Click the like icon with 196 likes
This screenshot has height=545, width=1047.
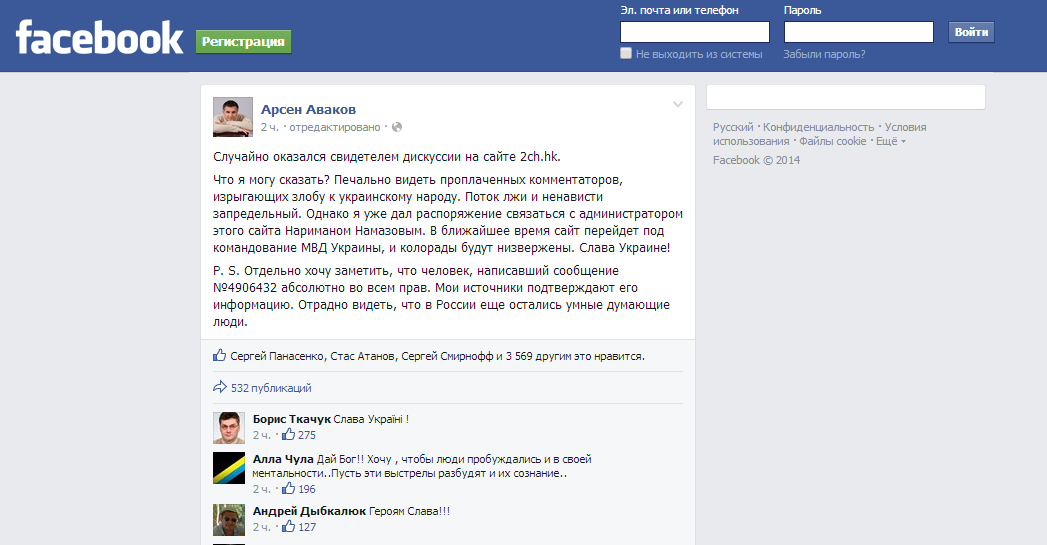coord(288,489)
